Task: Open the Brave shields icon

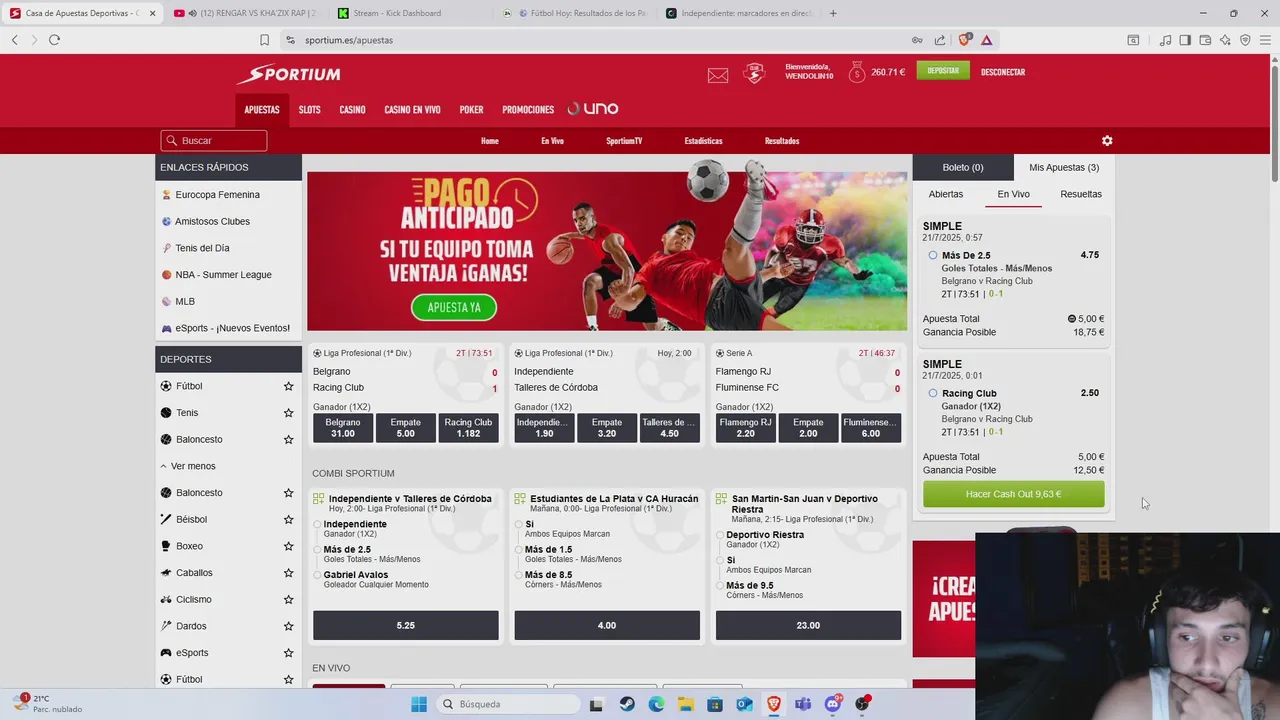Action: click(x=964, y=40)
